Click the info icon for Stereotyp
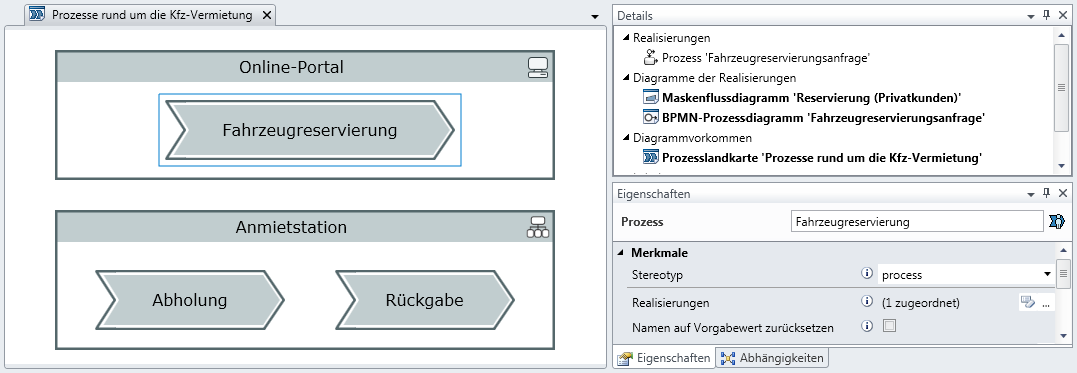1077x373 pixels. click(x=867, y=274)
